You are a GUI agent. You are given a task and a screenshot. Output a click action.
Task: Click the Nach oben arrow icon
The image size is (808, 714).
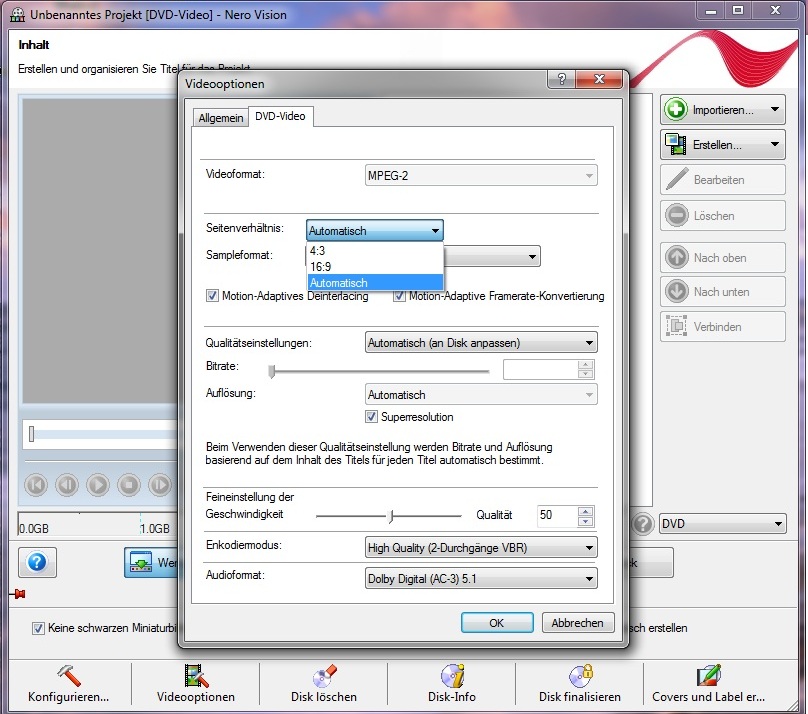tap(677, 258)
